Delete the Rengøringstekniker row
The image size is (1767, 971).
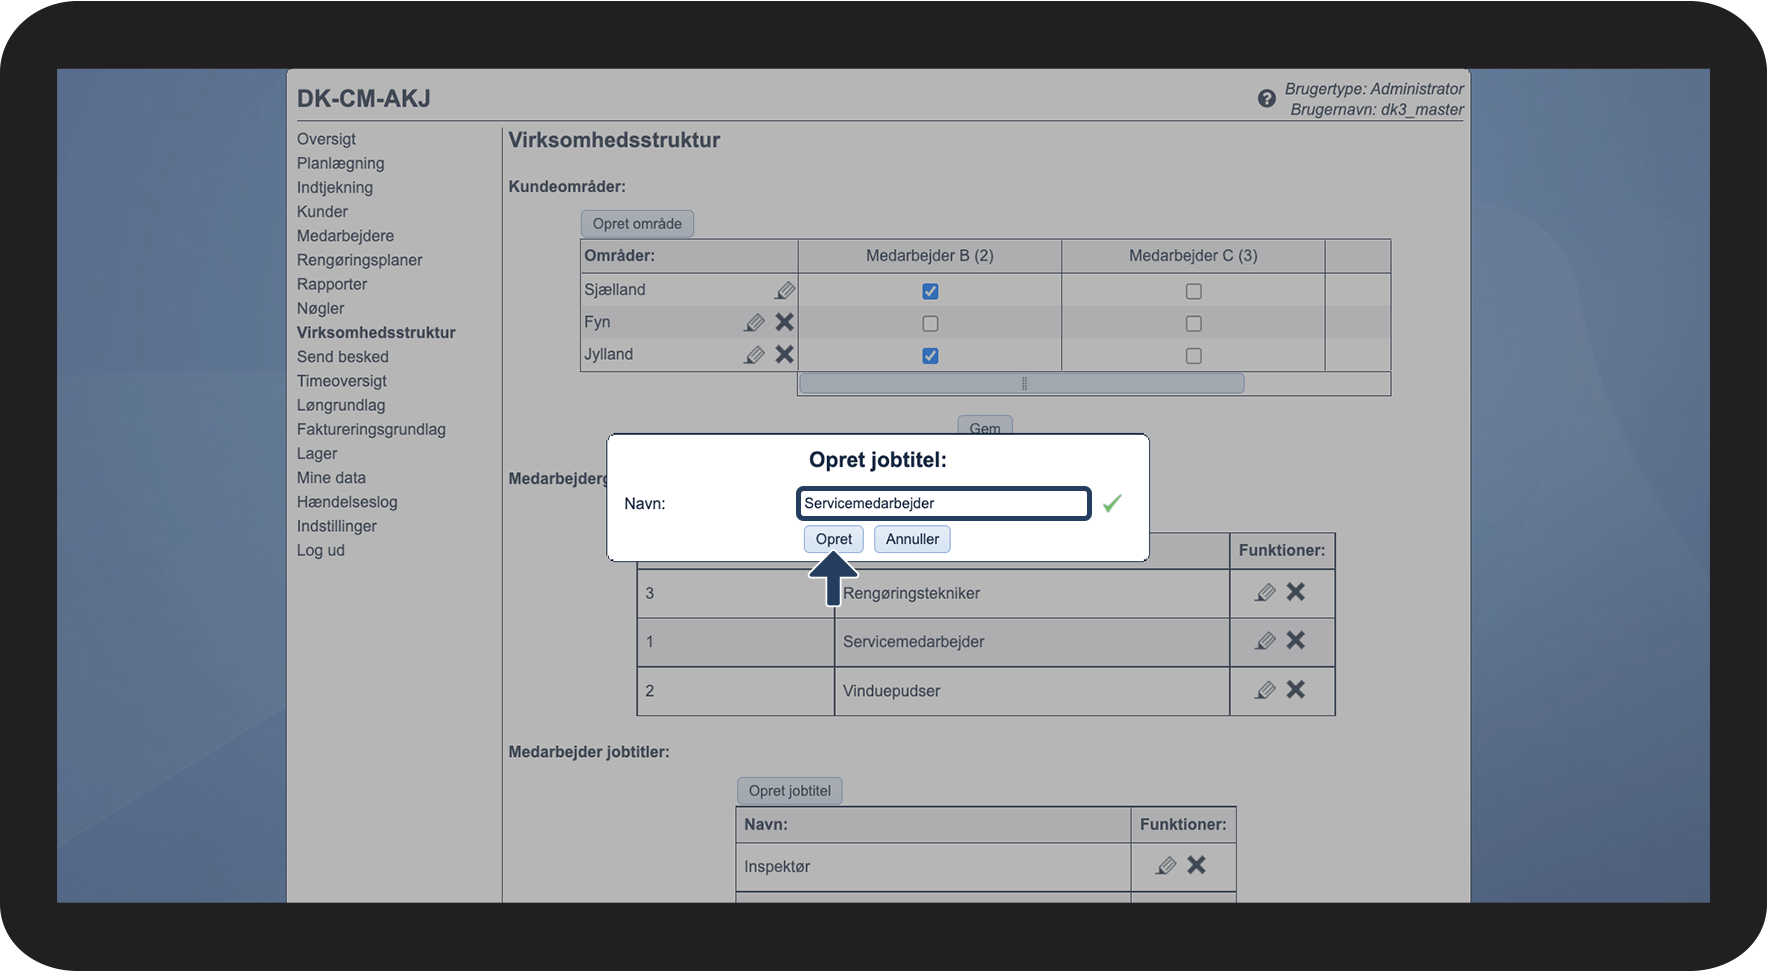pos(1296,592)
